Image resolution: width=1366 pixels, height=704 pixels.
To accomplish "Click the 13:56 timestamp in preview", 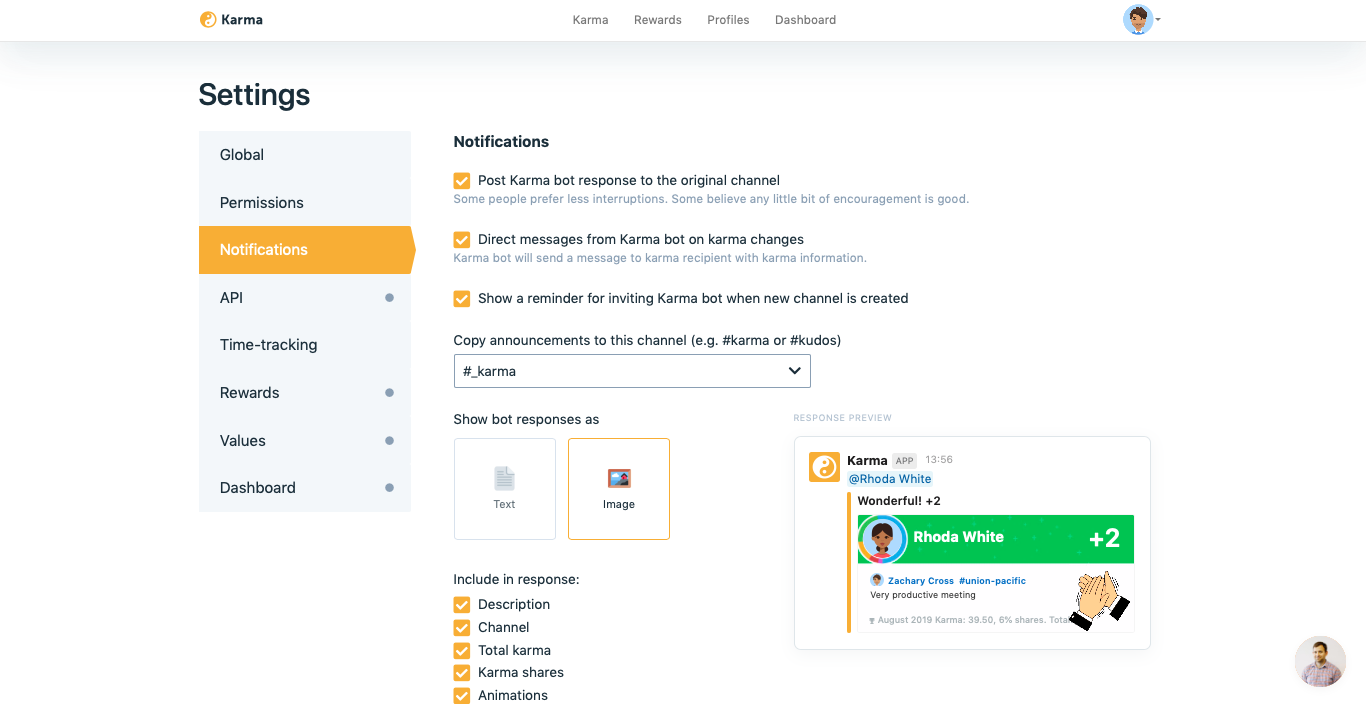I will click(939, 461).
